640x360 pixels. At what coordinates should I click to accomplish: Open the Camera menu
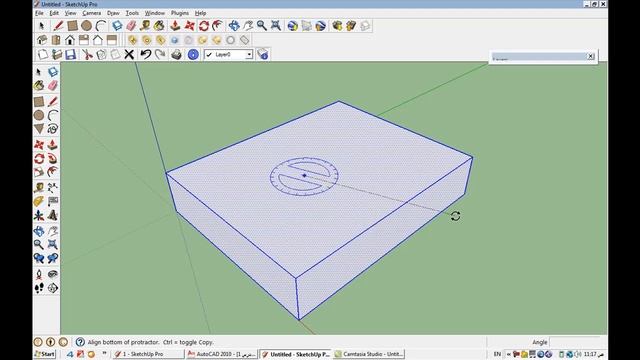[x=91, y=13]
